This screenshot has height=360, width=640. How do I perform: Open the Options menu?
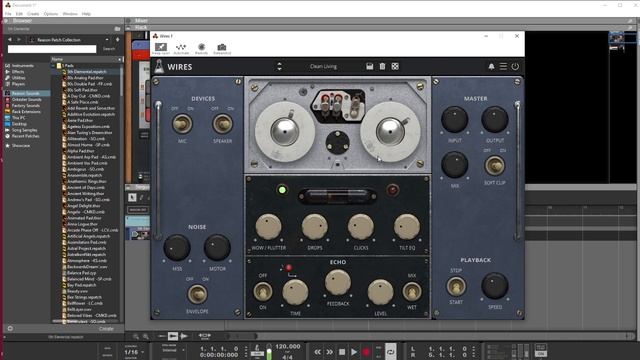(51, 14)
